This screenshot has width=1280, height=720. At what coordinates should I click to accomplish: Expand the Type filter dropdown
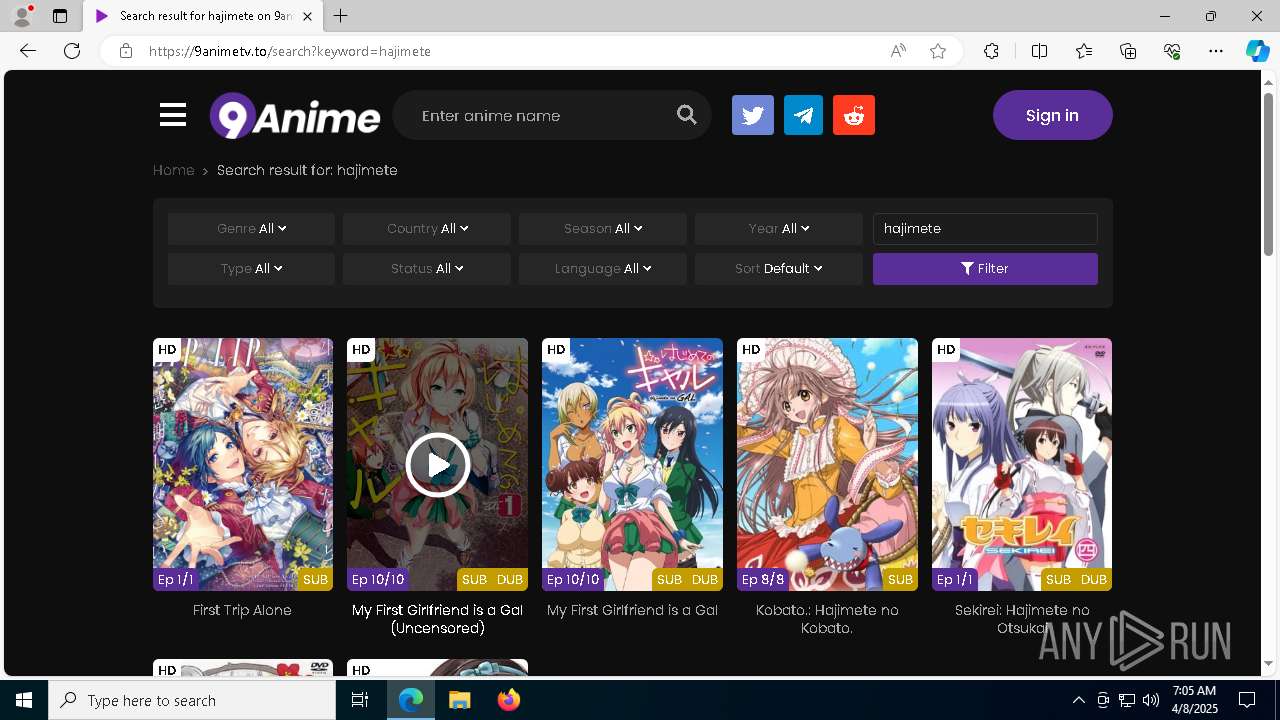[x=251, y=268]
